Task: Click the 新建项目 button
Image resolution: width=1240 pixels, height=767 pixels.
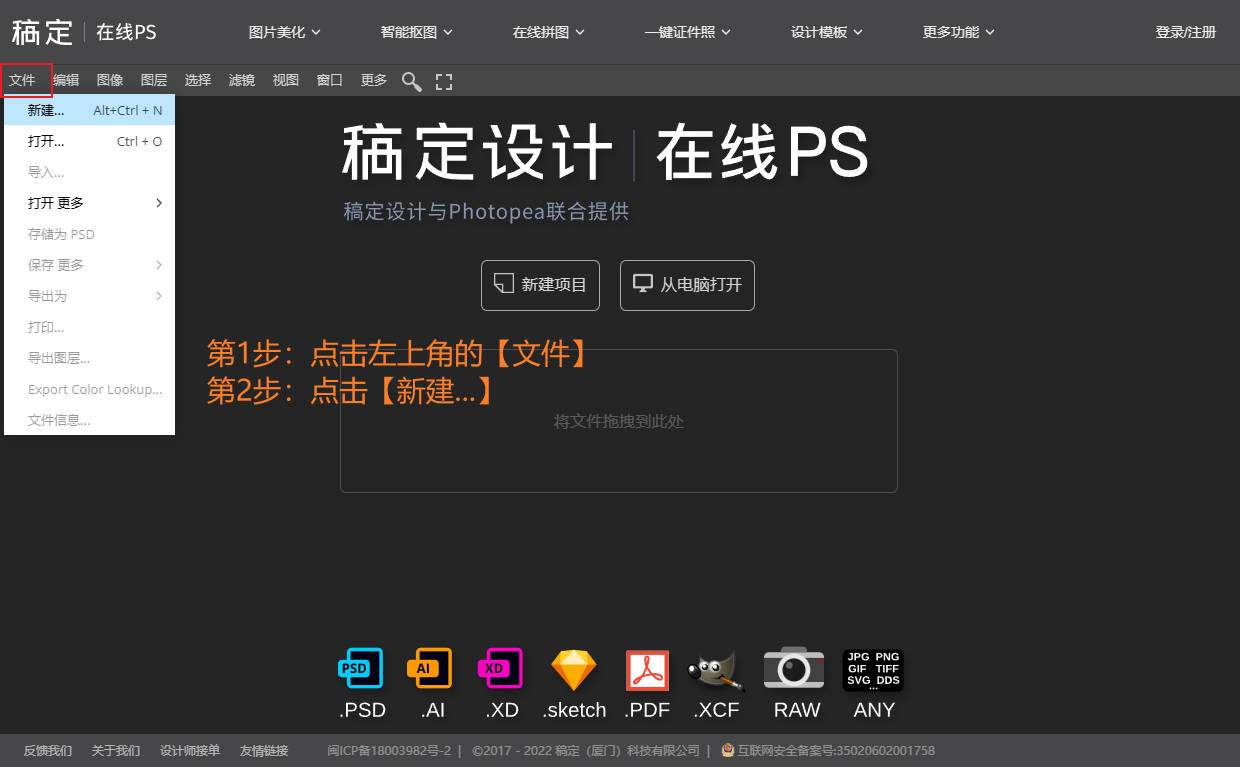Action: [541, 285]
